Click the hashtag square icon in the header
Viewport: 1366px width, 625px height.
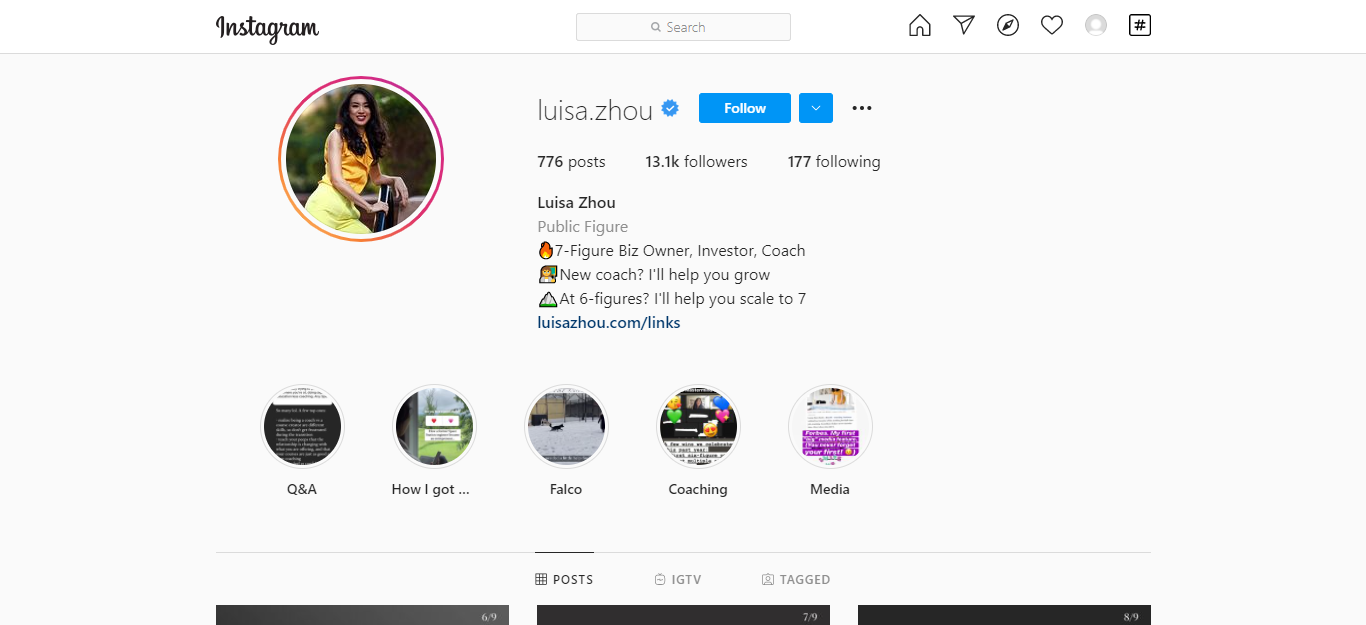1140,25
